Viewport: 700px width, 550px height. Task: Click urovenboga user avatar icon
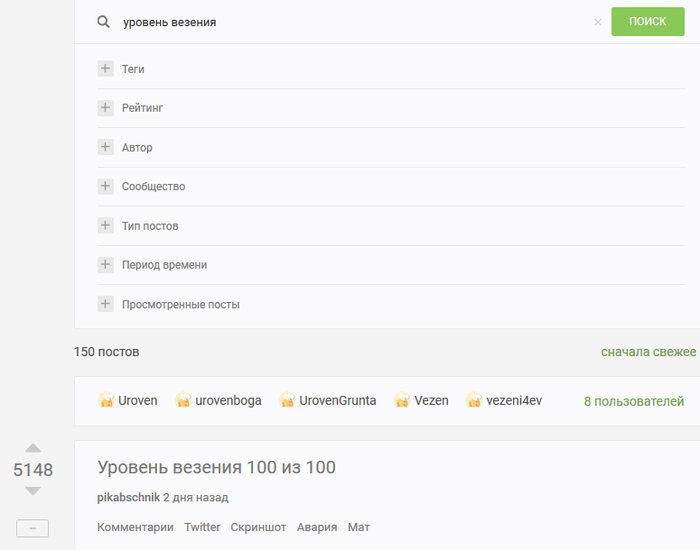[x=183, y=401]
